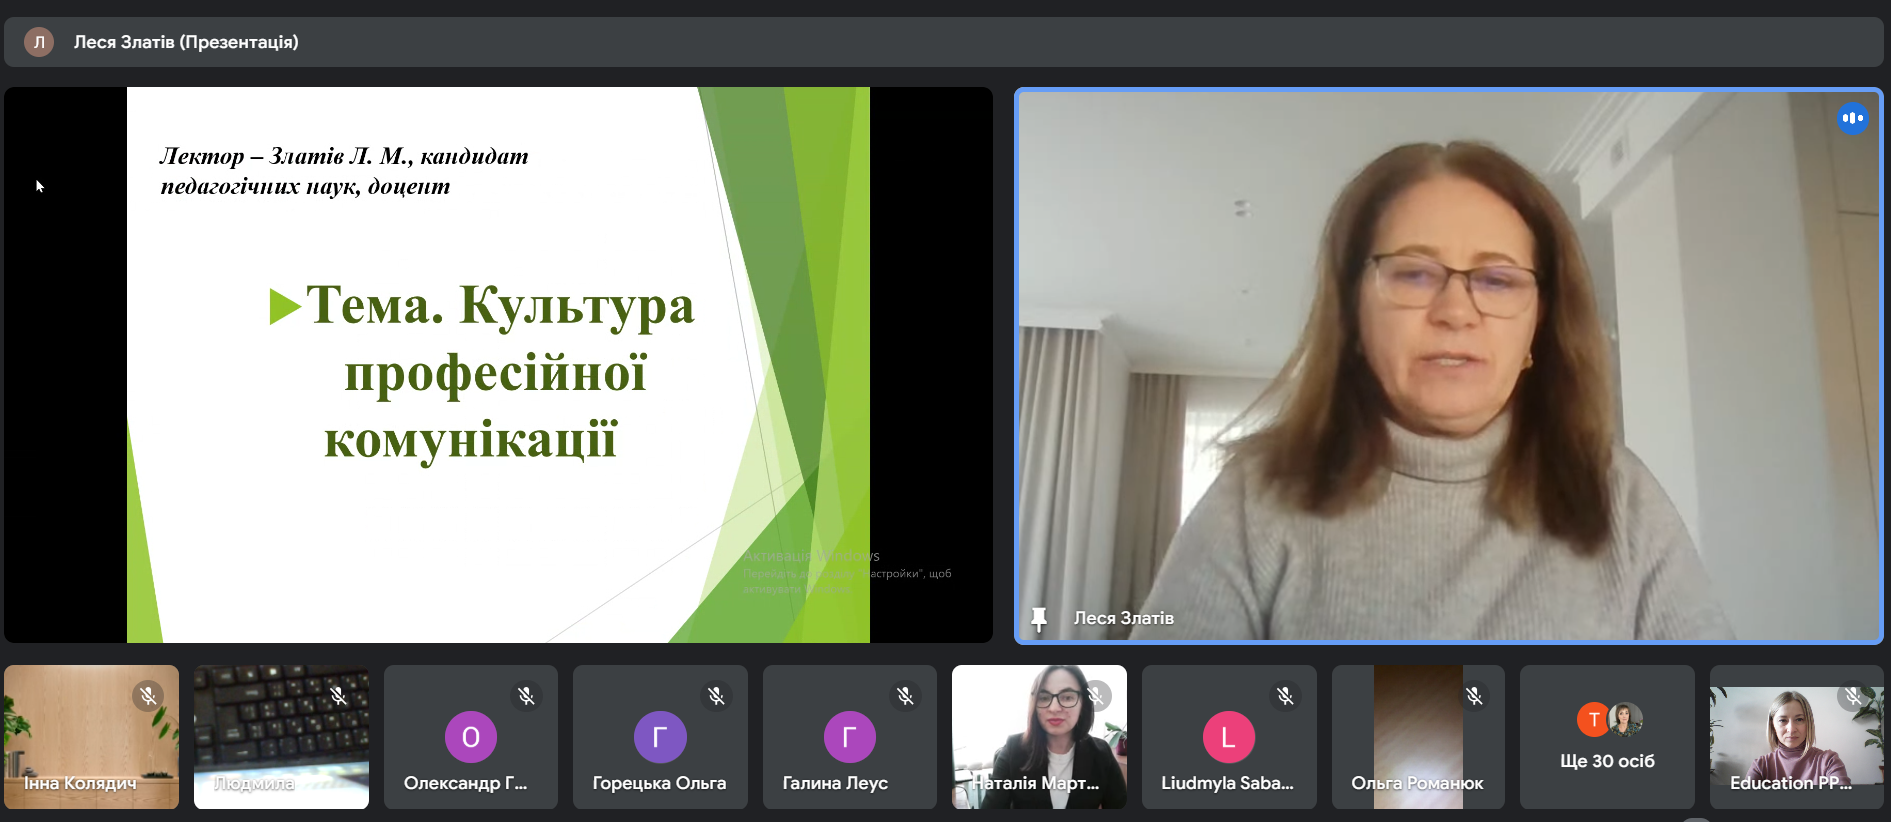Click the muted mic icon on Олександр's tile
1891x822 pixels.
526,695
